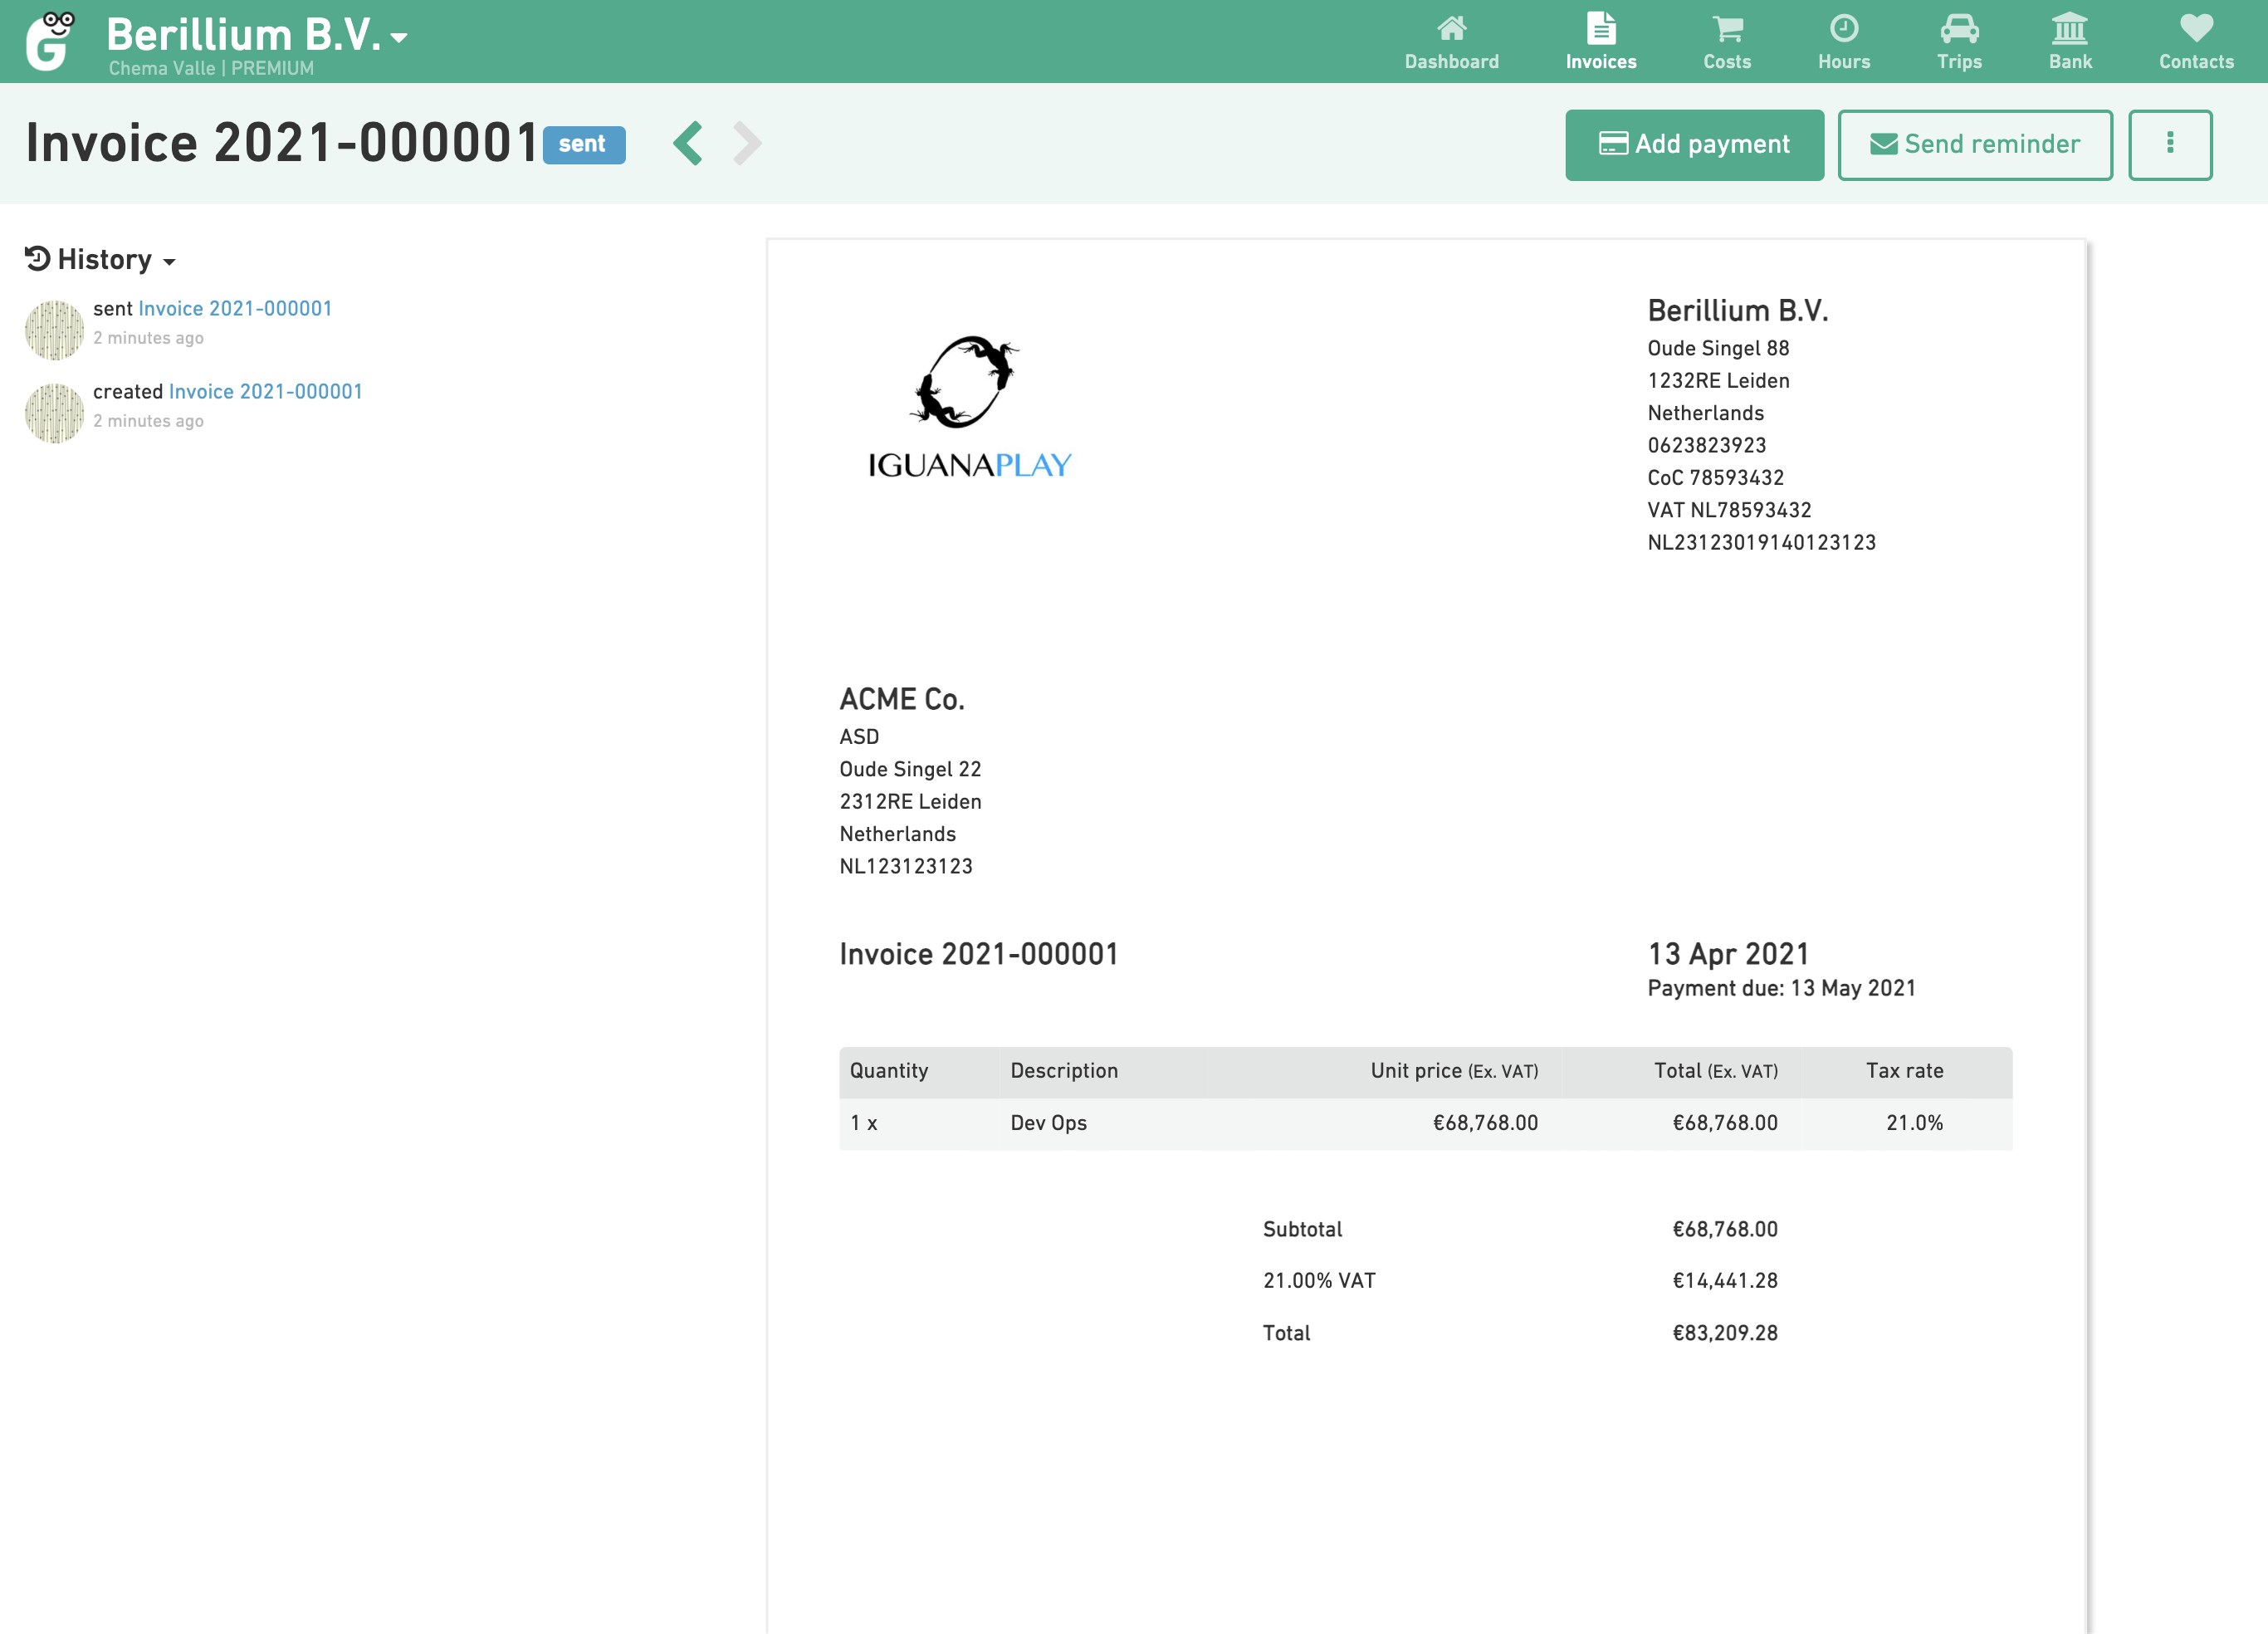This screenshot has height=1634, width=2268.
Task: Click the blue sent status badge
Action: coord(583,145)
